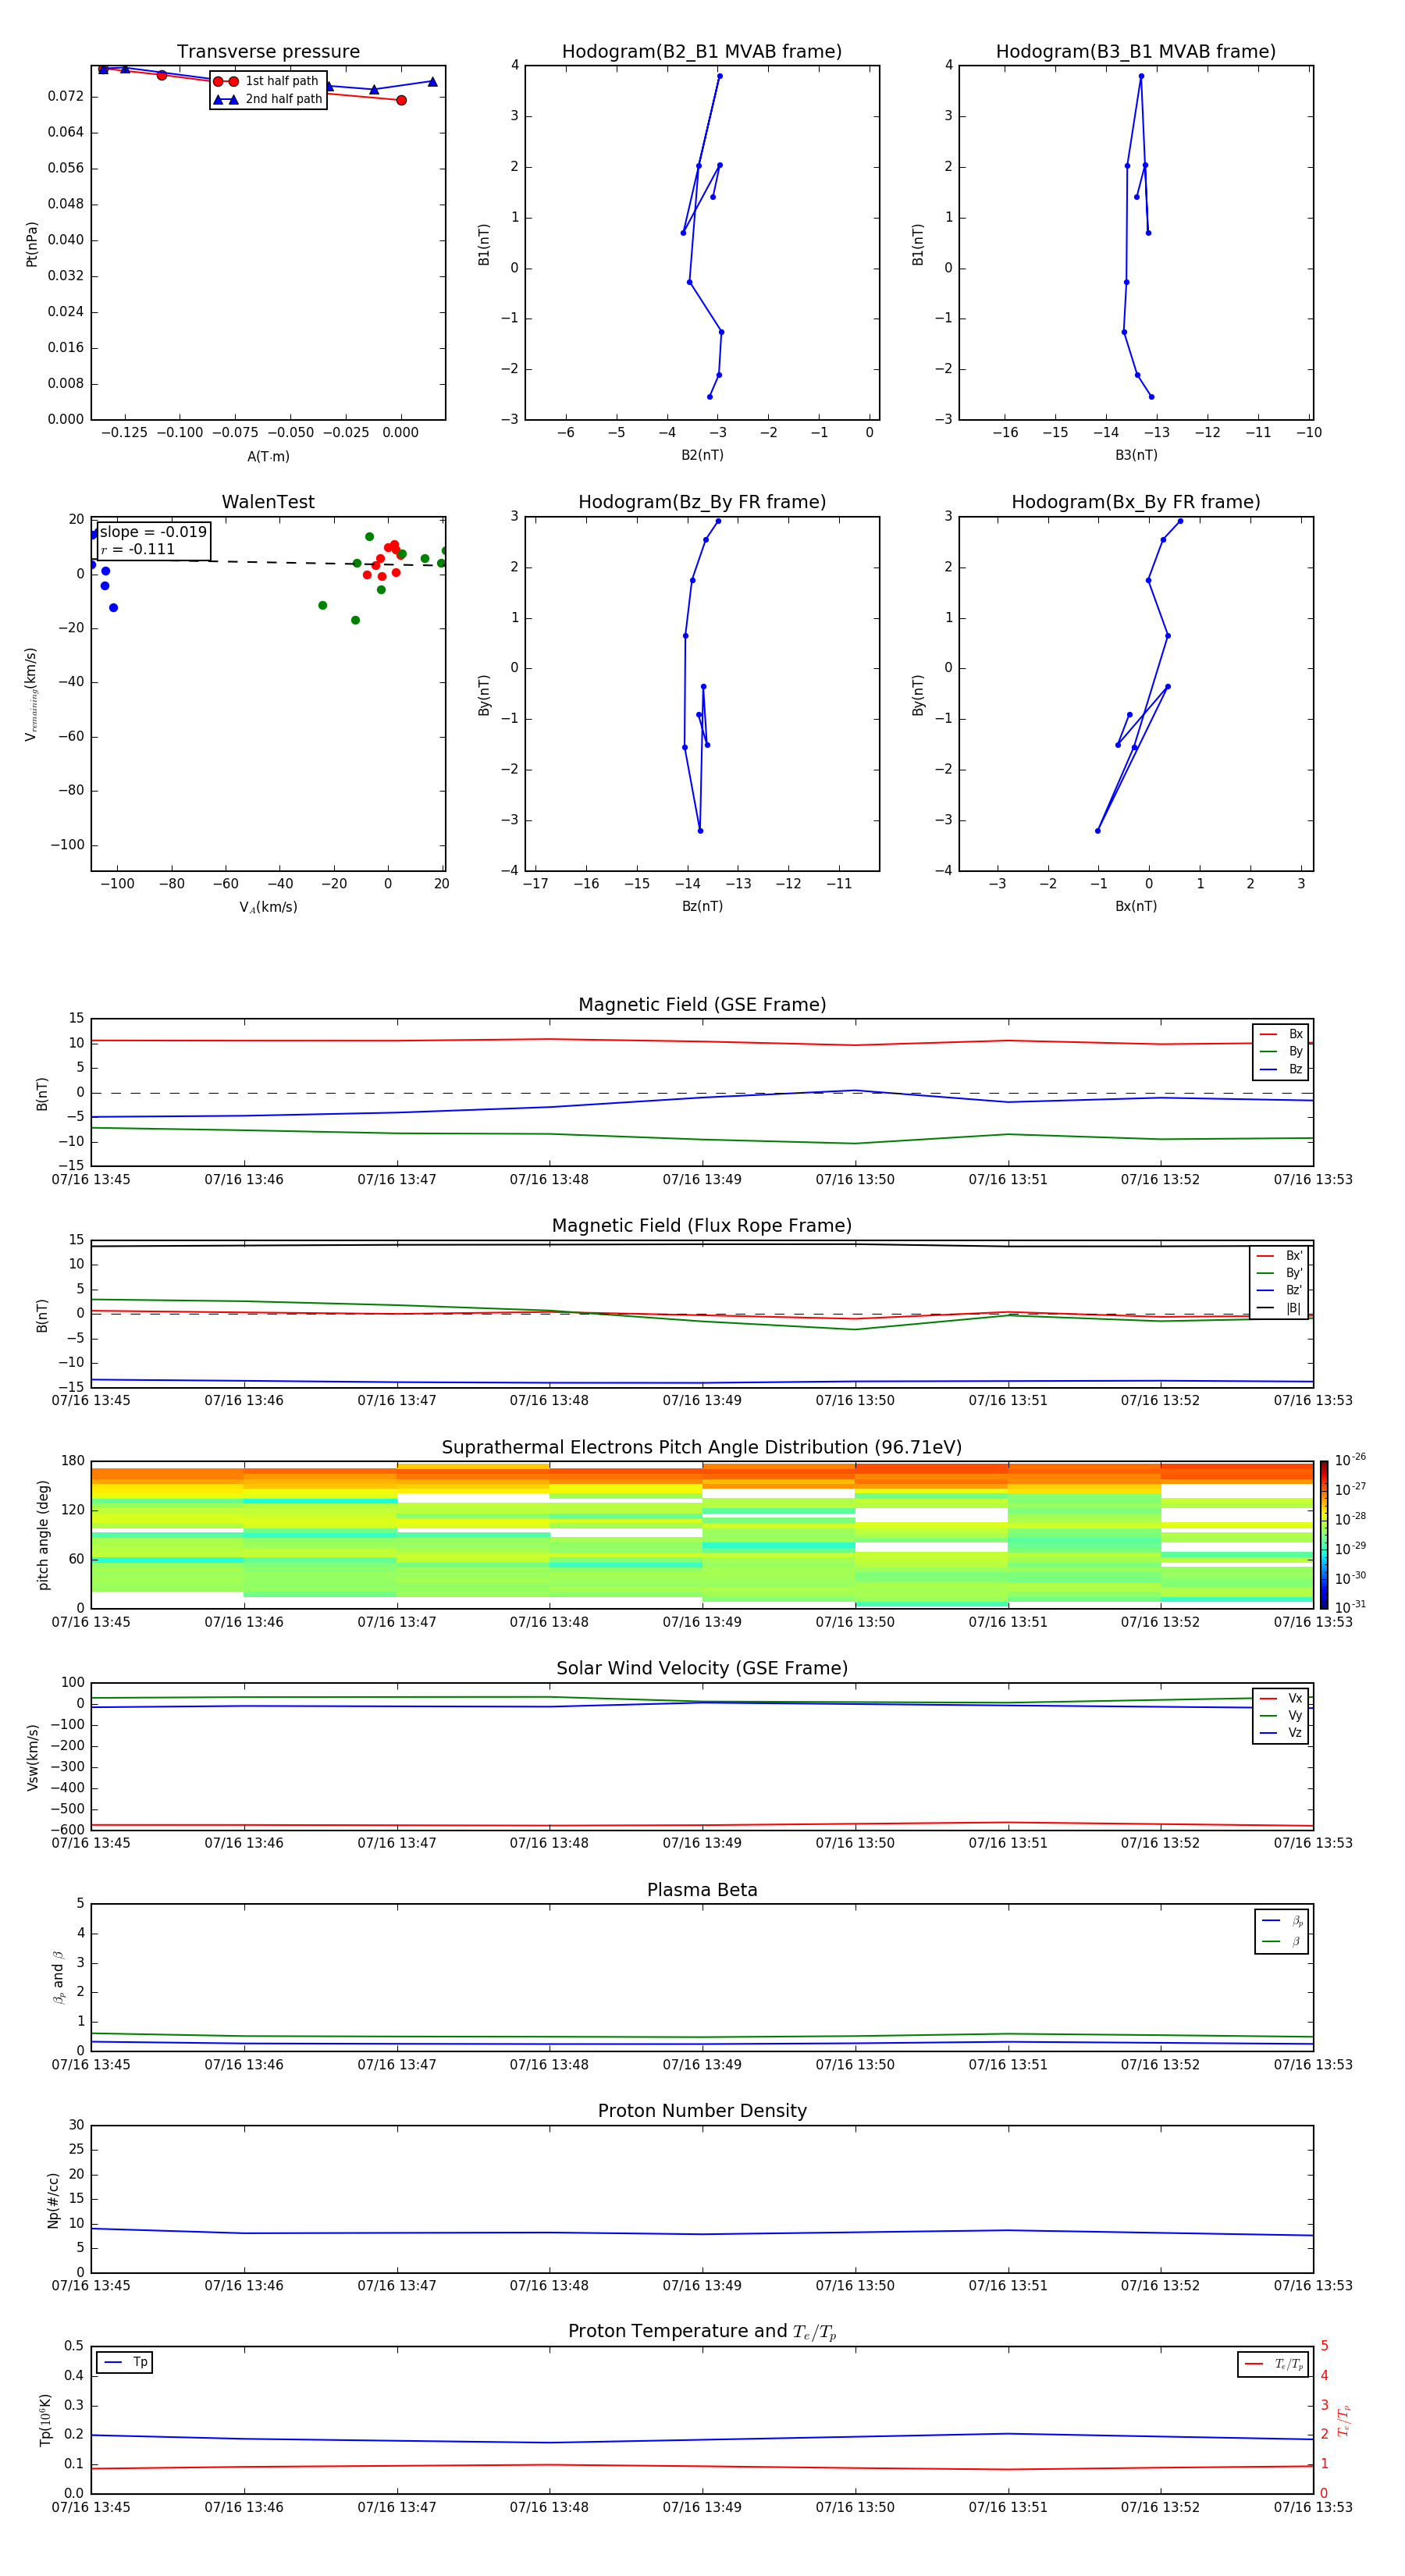The width and height of the screenshot is (1405, 2576).
Task: Click the Te/Tp legend entry
Action: pos(1273,2364)
